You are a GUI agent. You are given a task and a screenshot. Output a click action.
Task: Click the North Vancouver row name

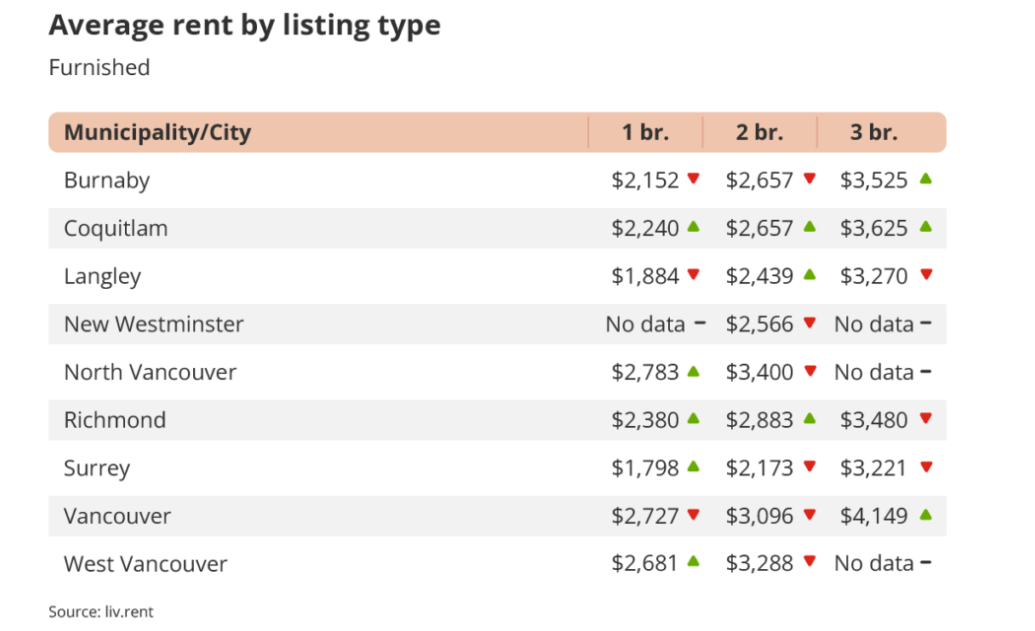tap(150, 372)
